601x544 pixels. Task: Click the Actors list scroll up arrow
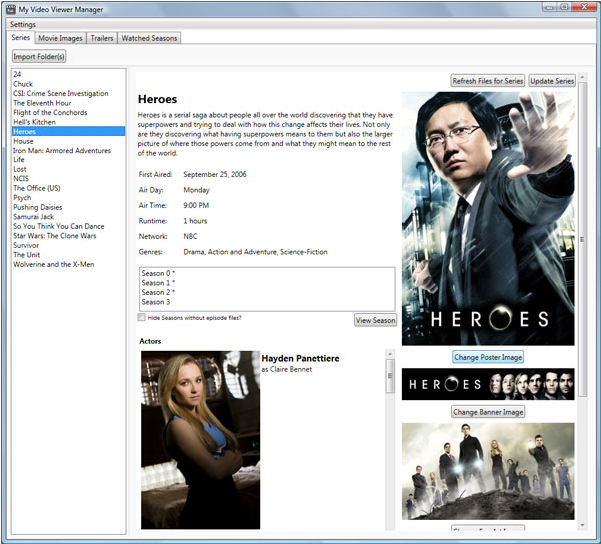click(390, 354)
